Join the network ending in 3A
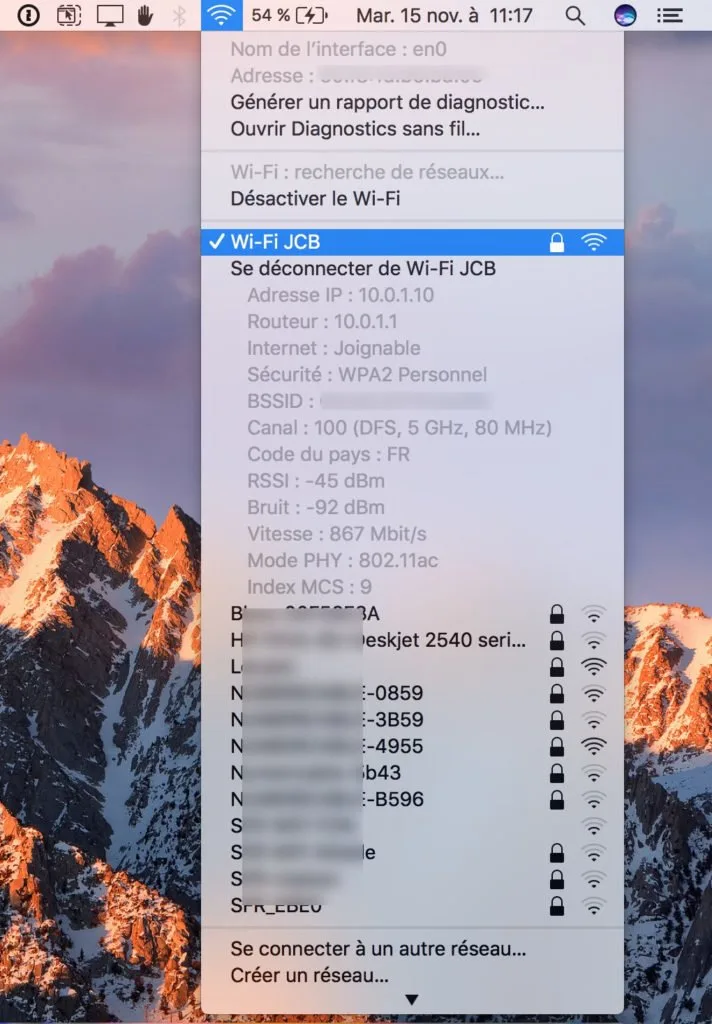The image size is (712, 1024). (412, 613)
